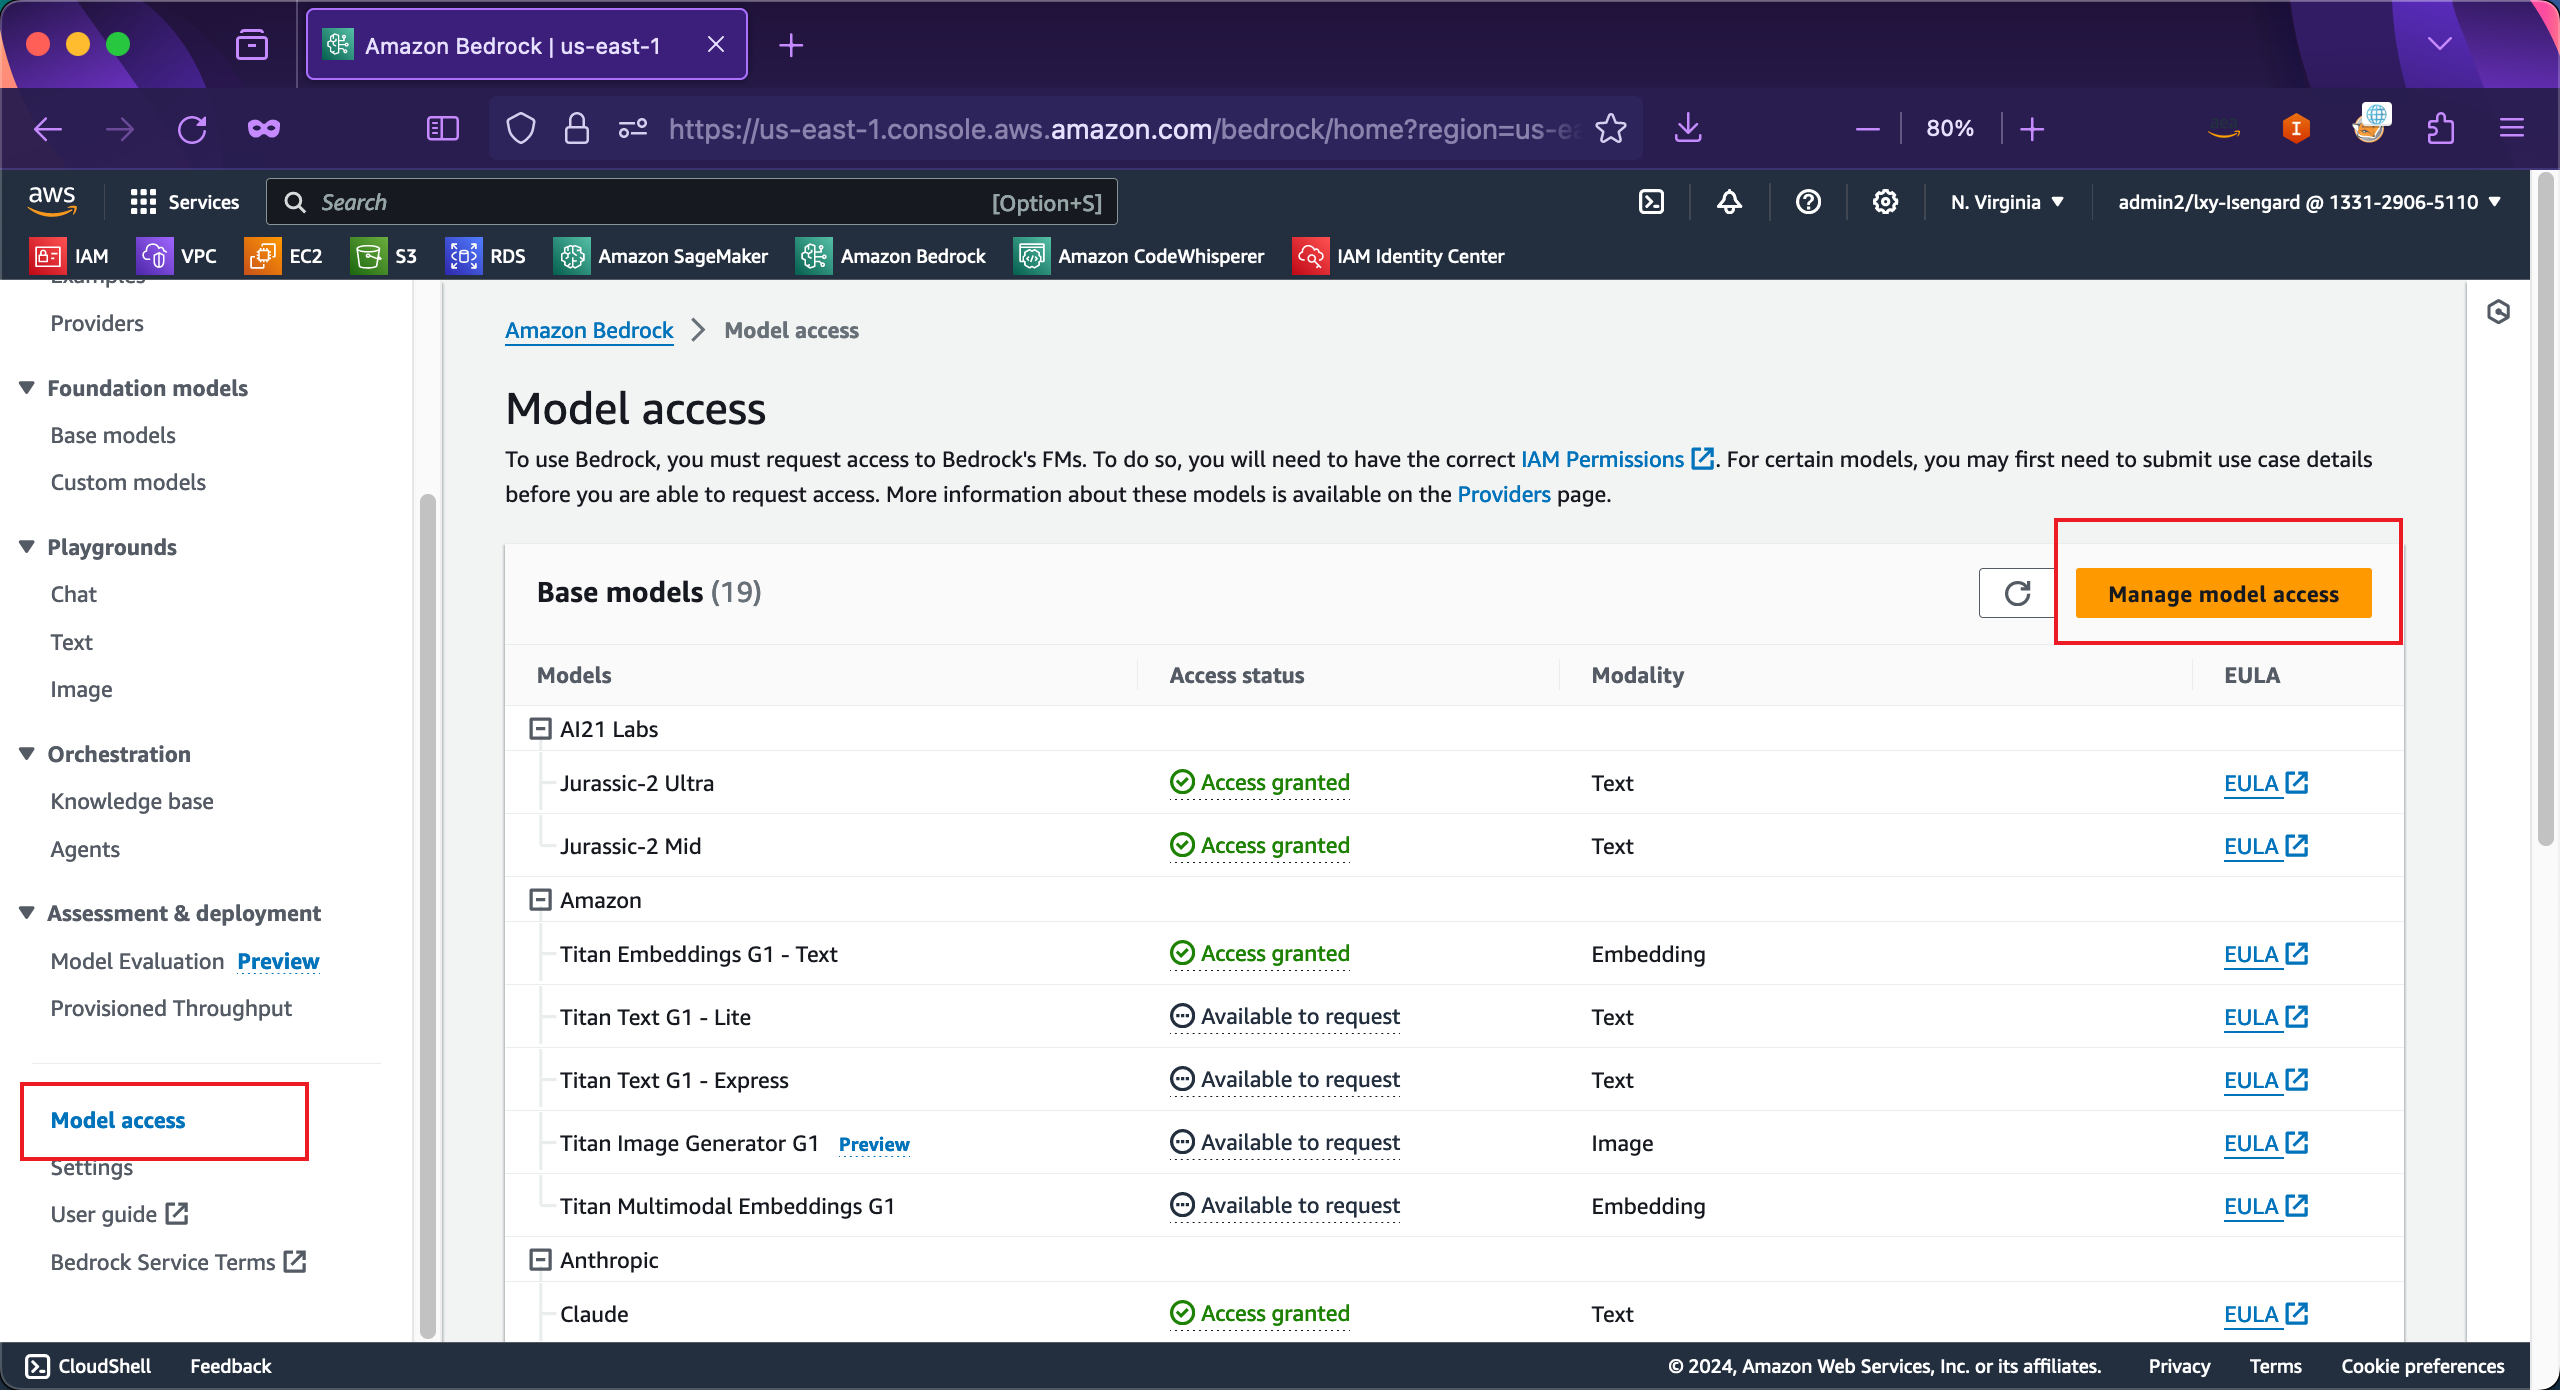Open the Feedback link in the footer
This screenshot has height=1390, width=2560.
click(x=230, y=1366)
